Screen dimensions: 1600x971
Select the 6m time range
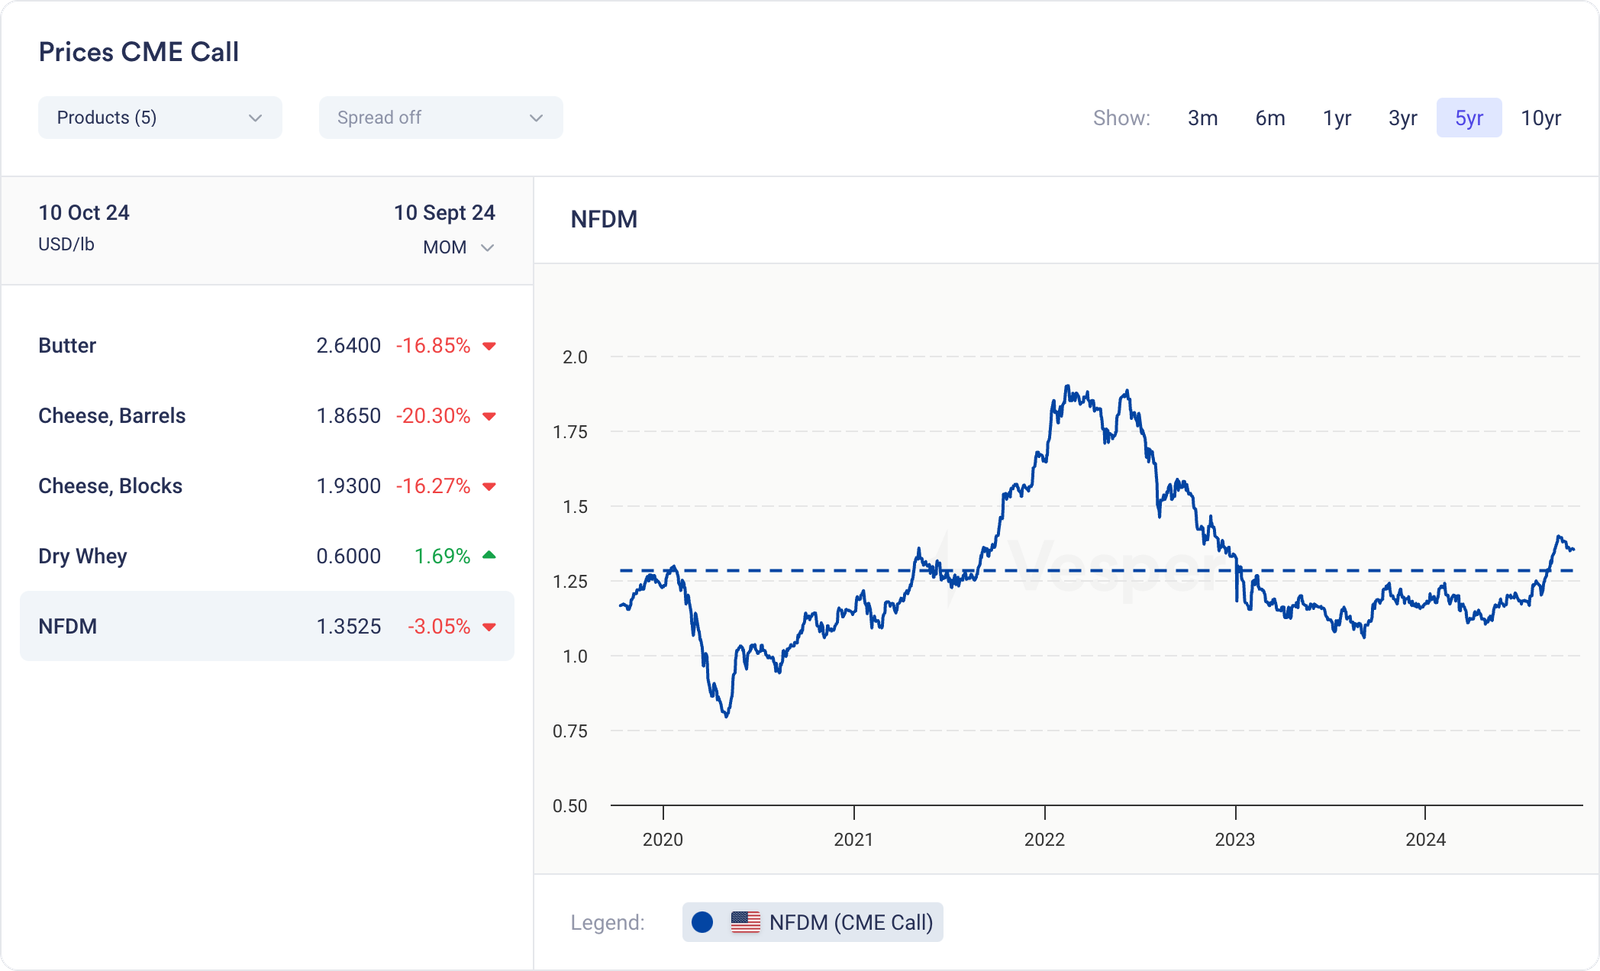1270,118
